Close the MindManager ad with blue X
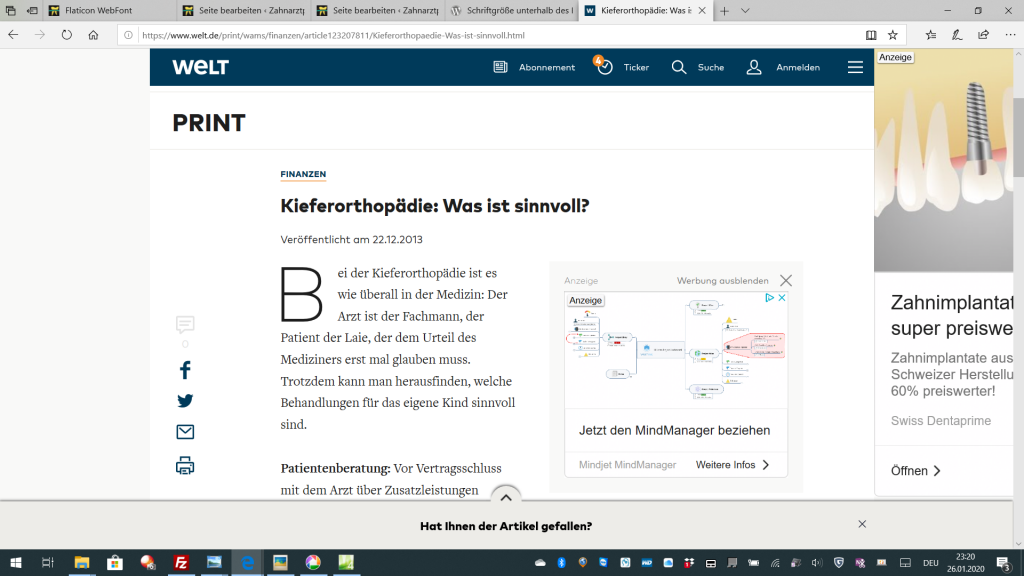Screen dimensions: 1024x576 pyautogui.click(x=782, y=298)
